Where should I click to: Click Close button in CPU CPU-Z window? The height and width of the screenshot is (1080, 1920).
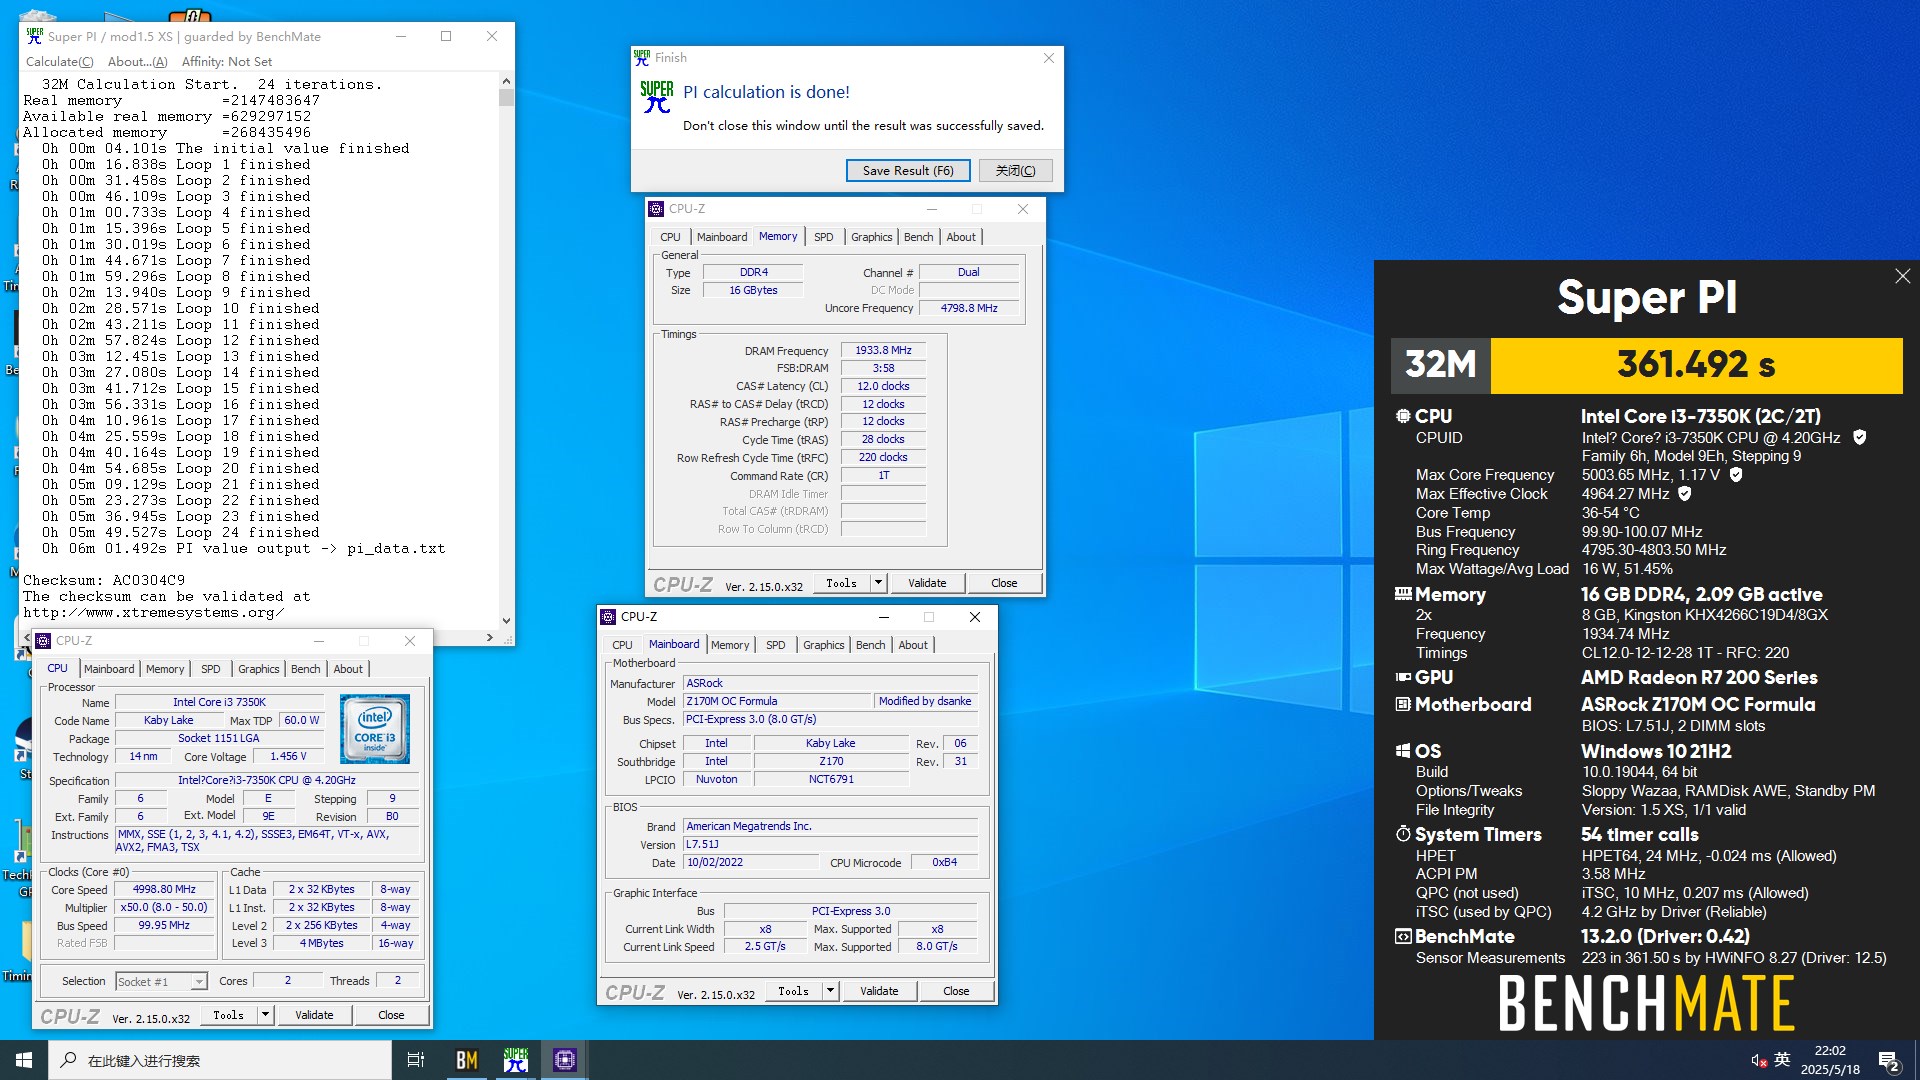(x=391, y=1015)
